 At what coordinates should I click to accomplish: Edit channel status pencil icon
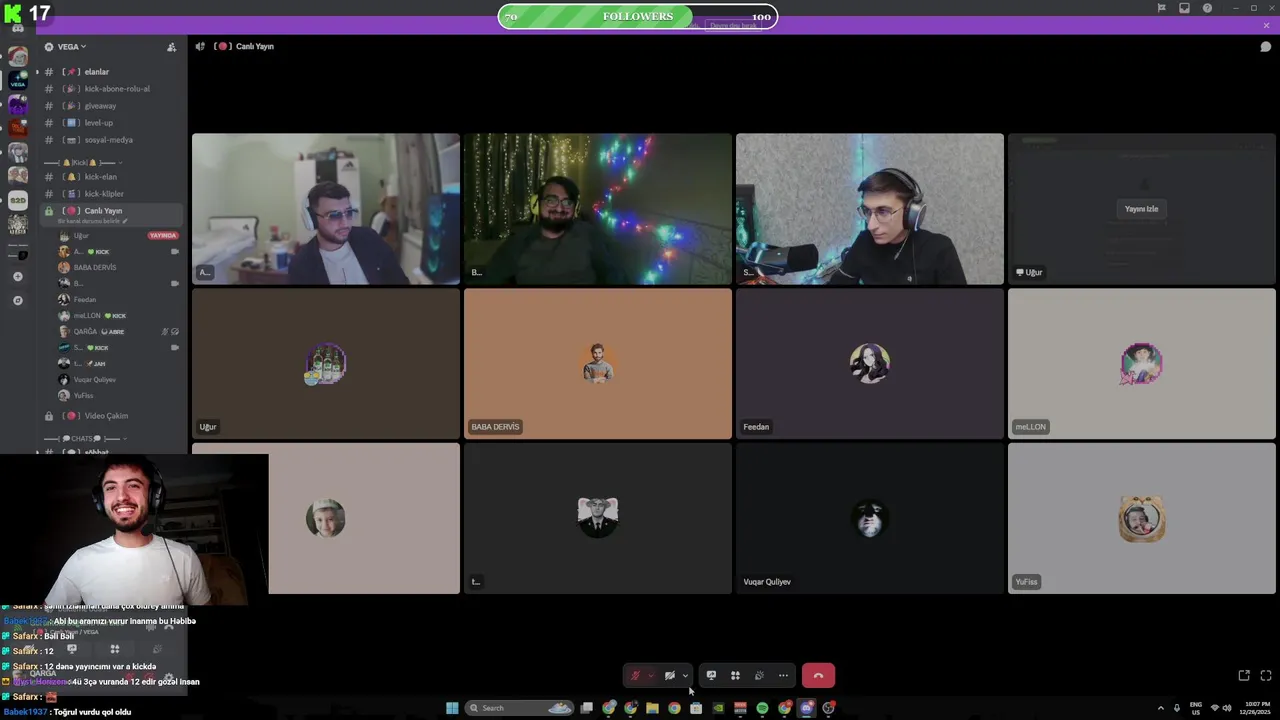tap(125, 221)
